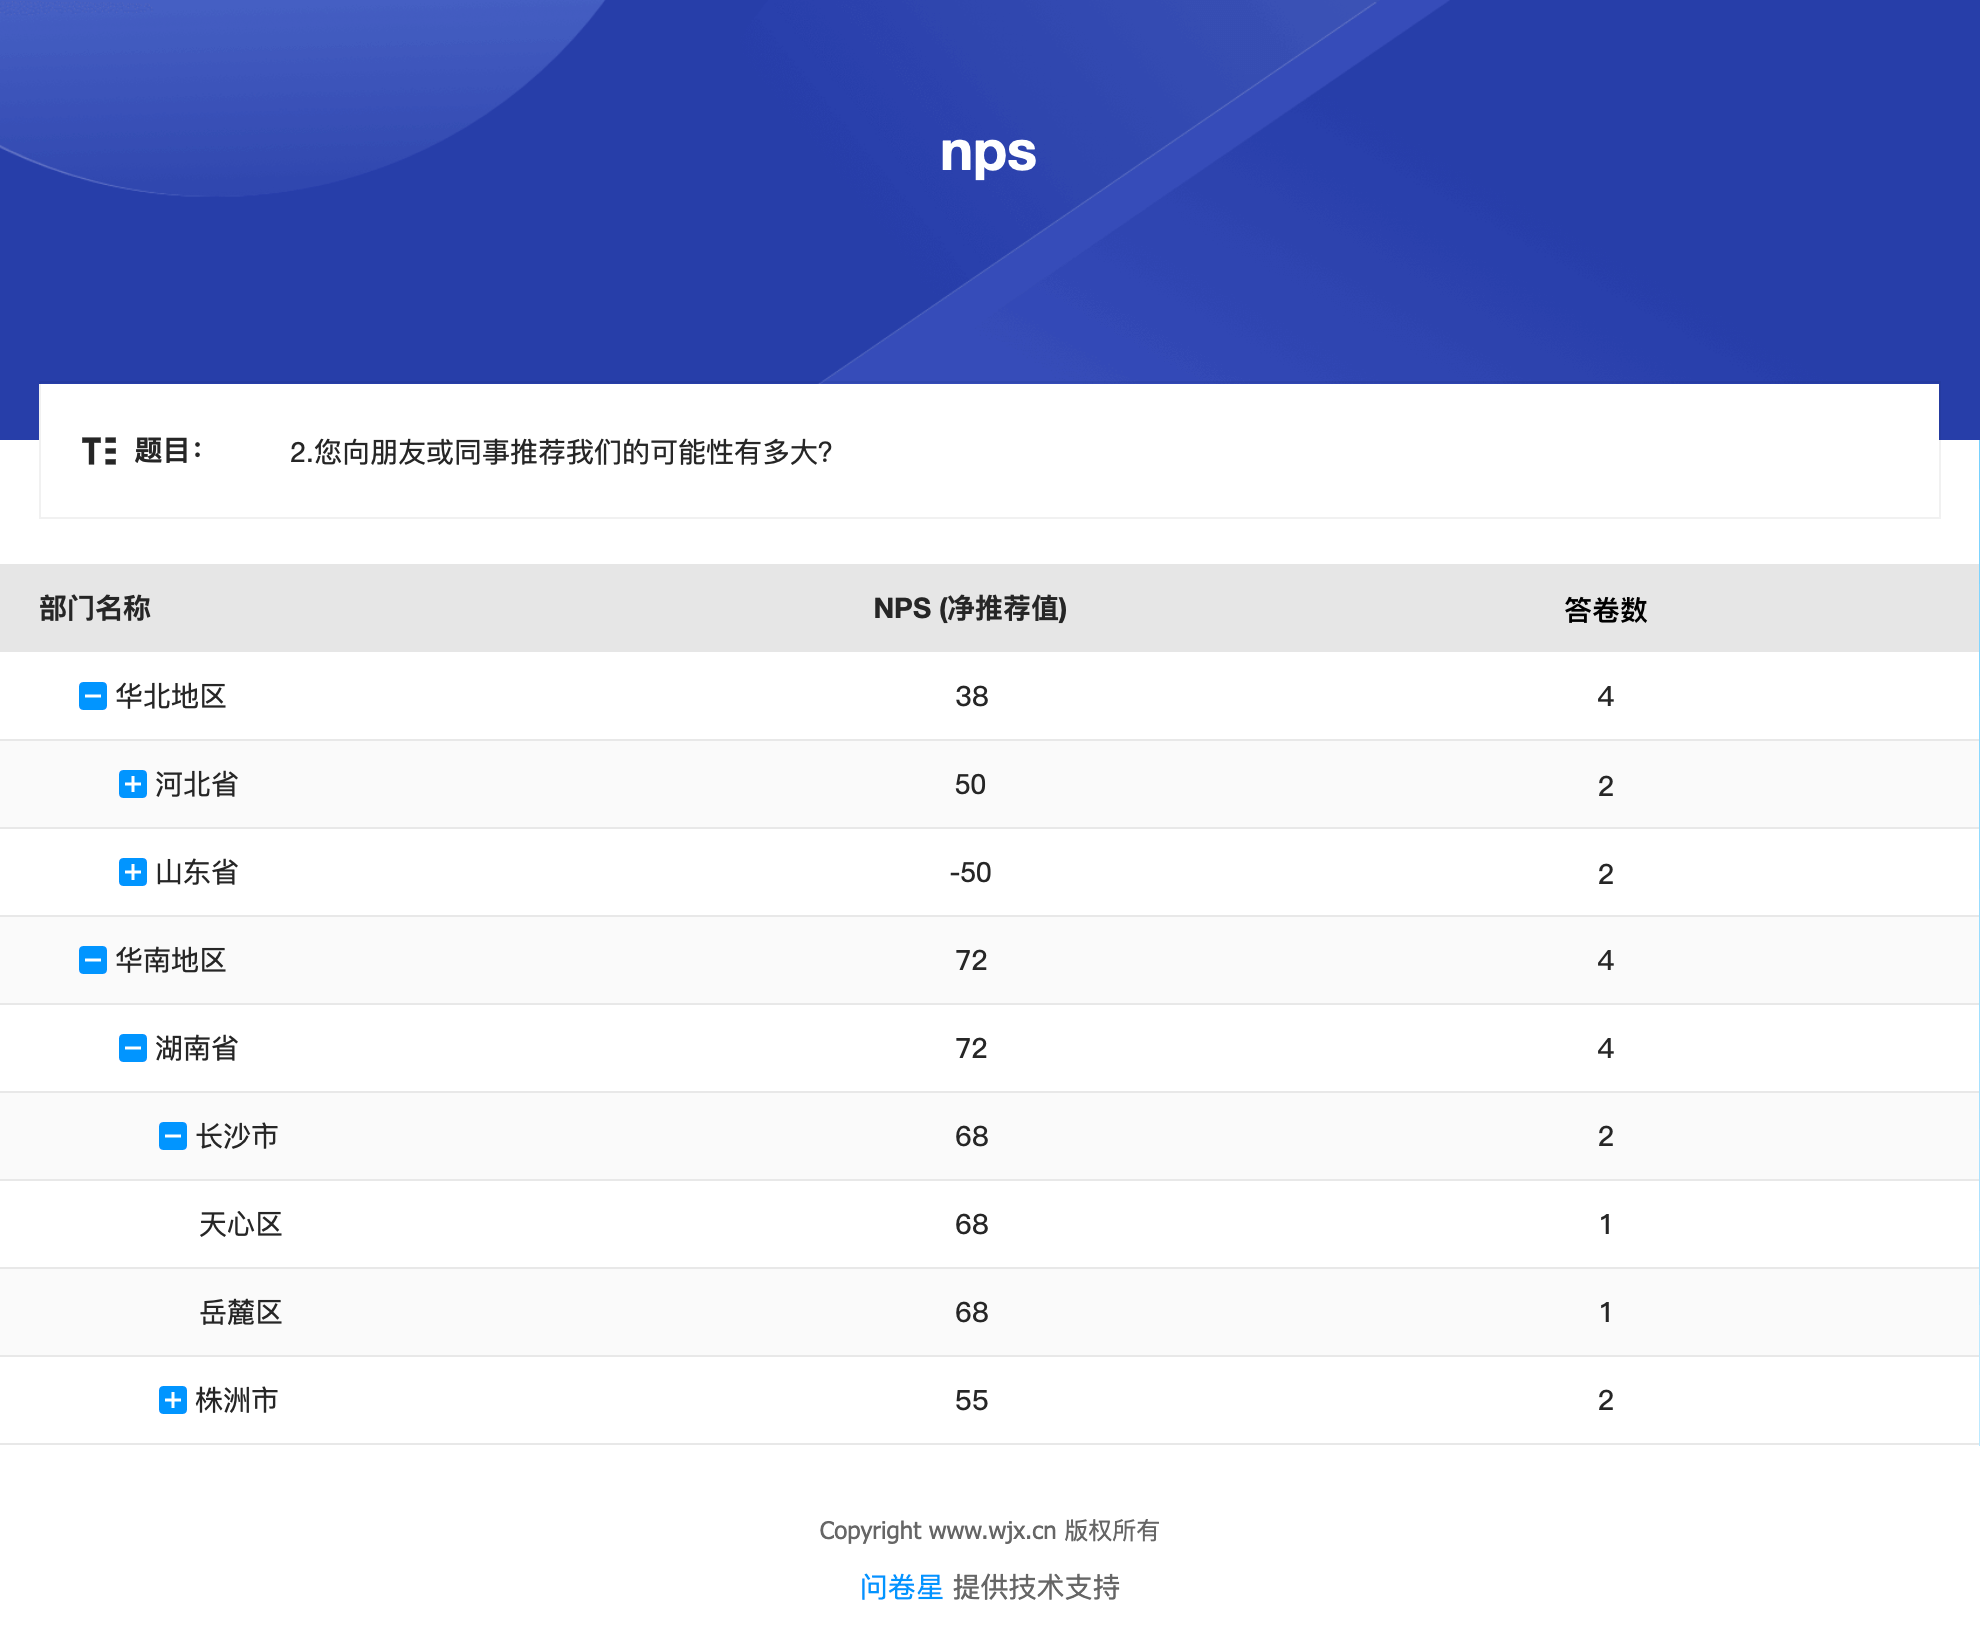Screen dimensions: 1980x1646
Task: Expand the 河北省 row
Action: pyautogui.click(x=132, y=784)
